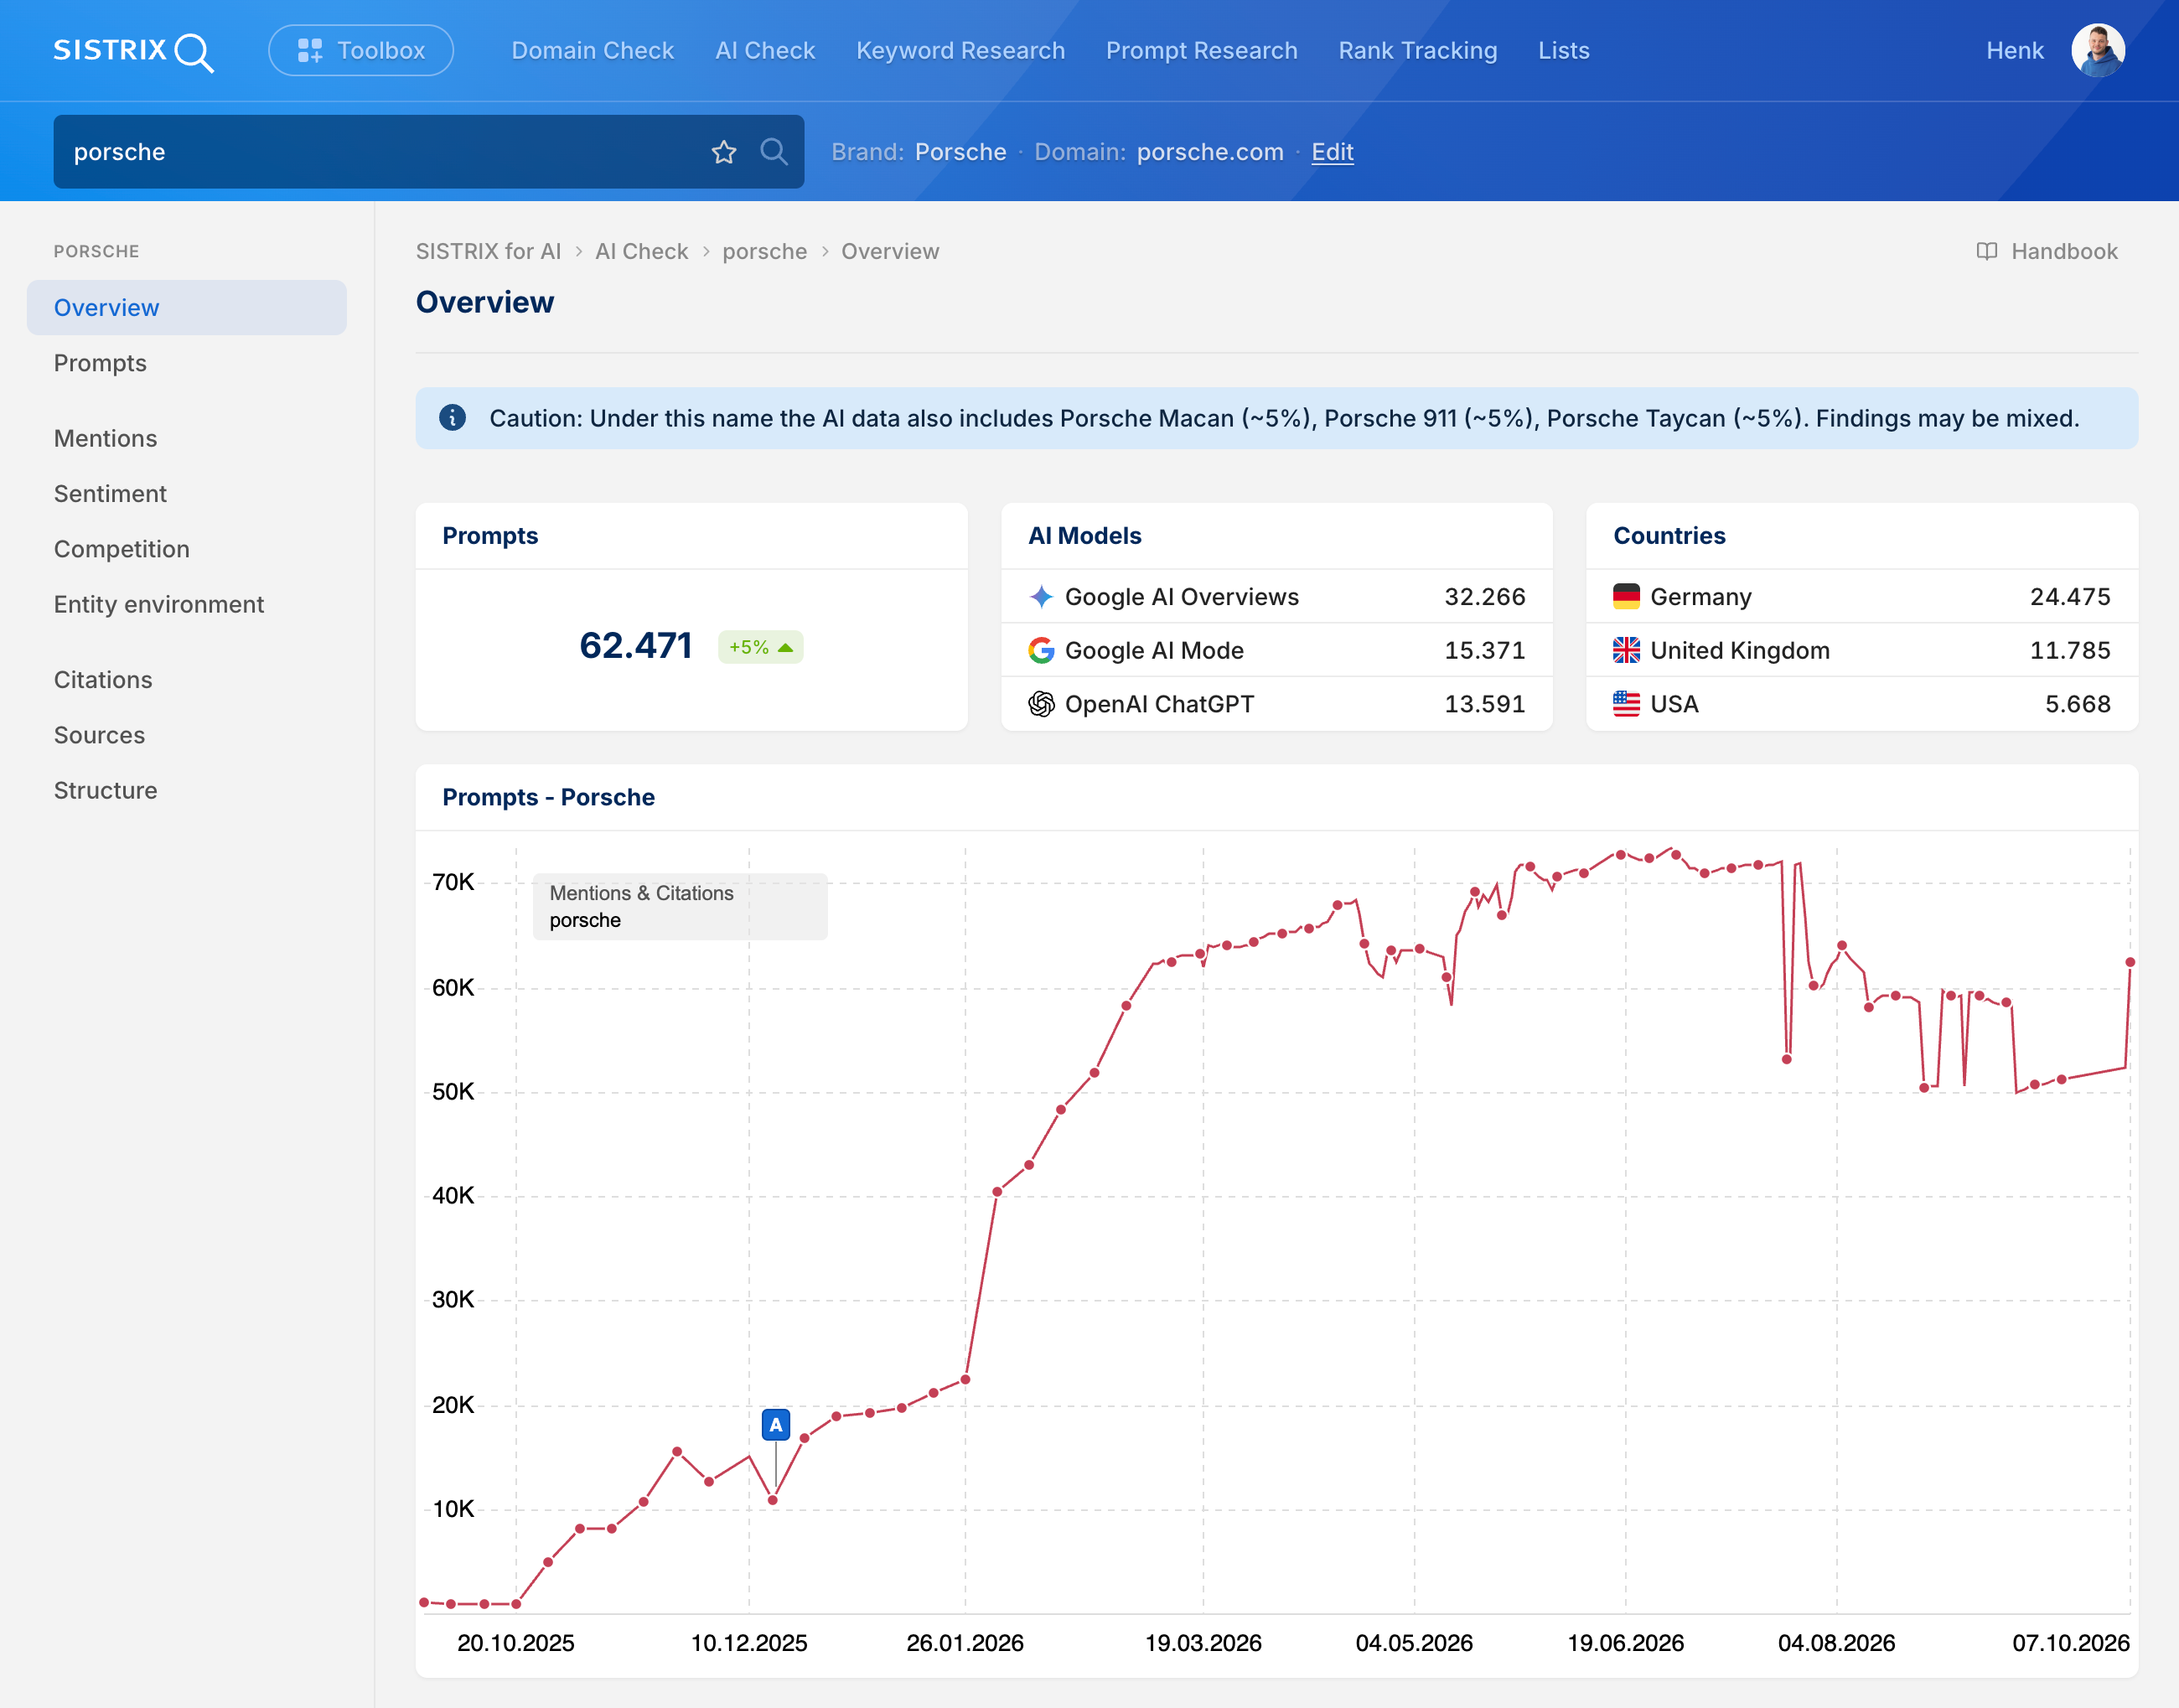Select Overview in the sidebar

click(187, 307)
